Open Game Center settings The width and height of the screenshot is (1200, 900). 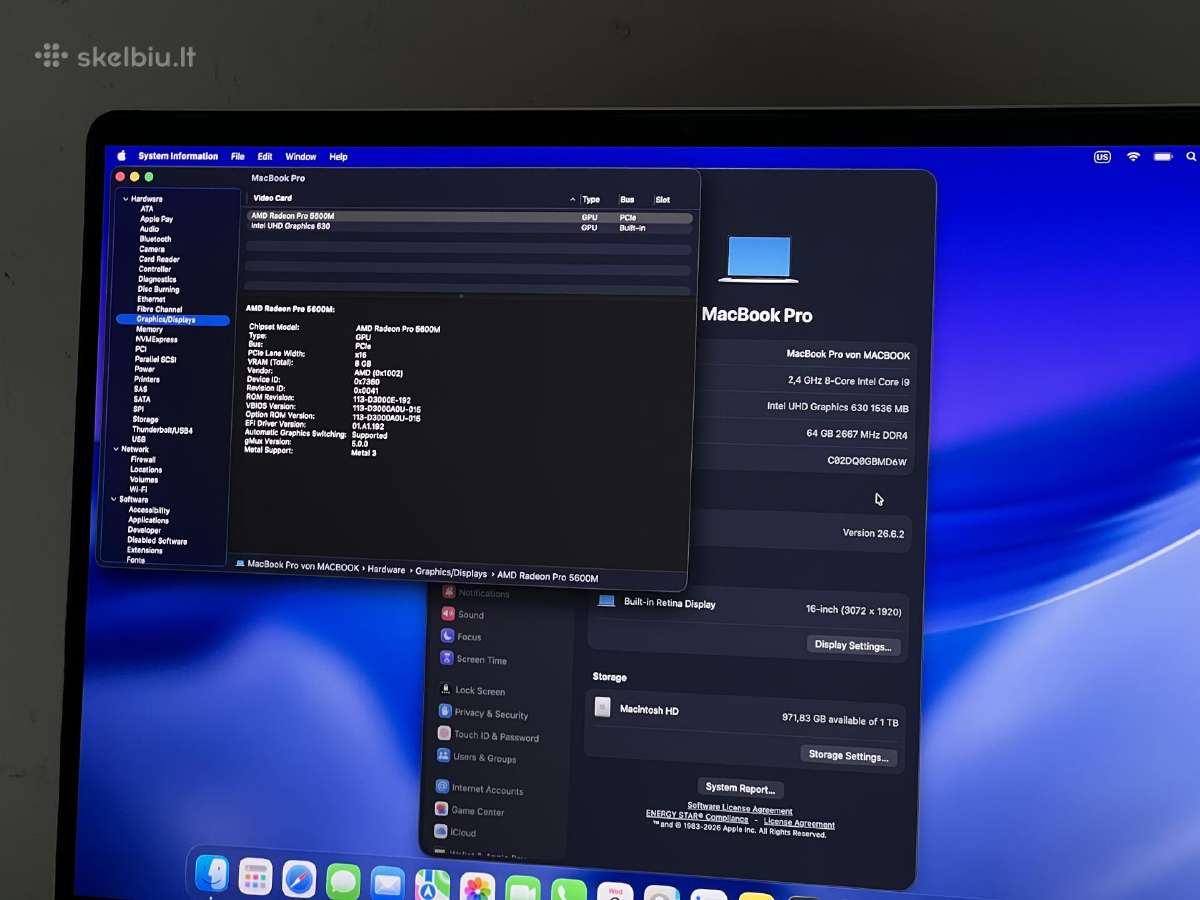click(x=469, y=810)
